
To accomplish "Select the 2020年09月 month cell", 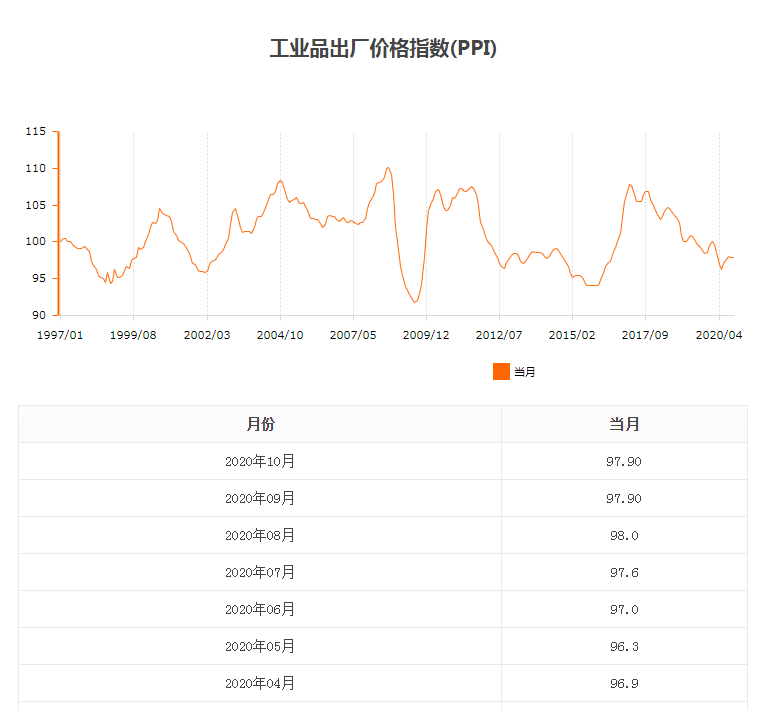I will [260, 498].
